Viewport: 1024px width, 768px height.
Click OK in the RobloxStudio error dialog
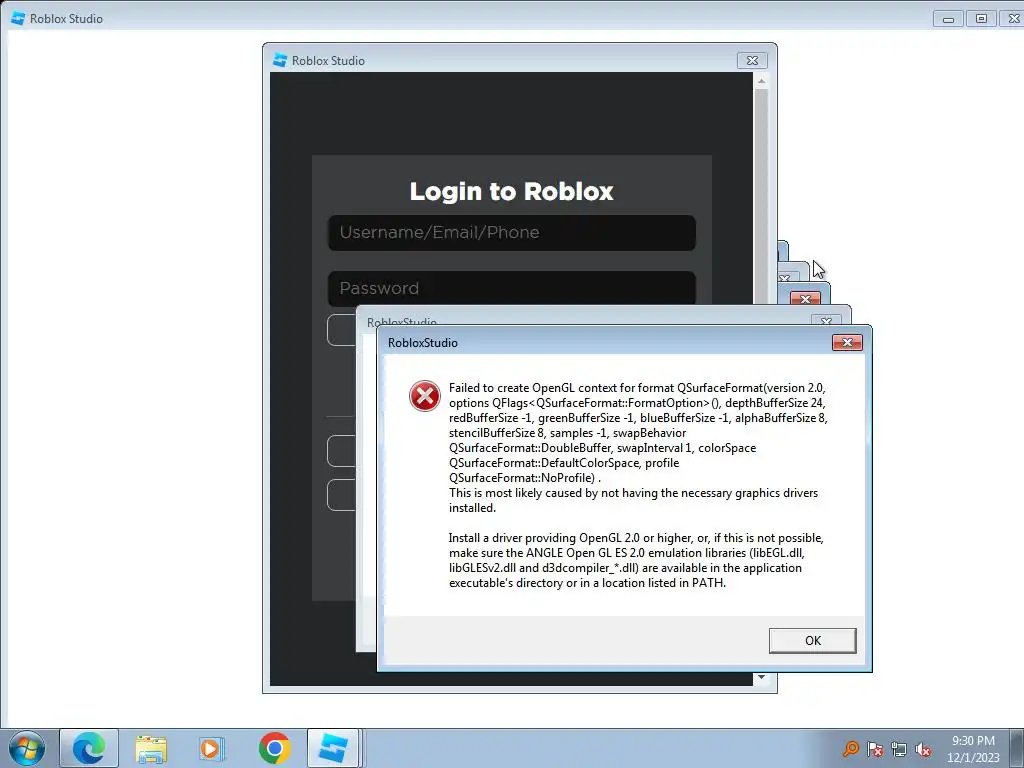click(812, 641)
